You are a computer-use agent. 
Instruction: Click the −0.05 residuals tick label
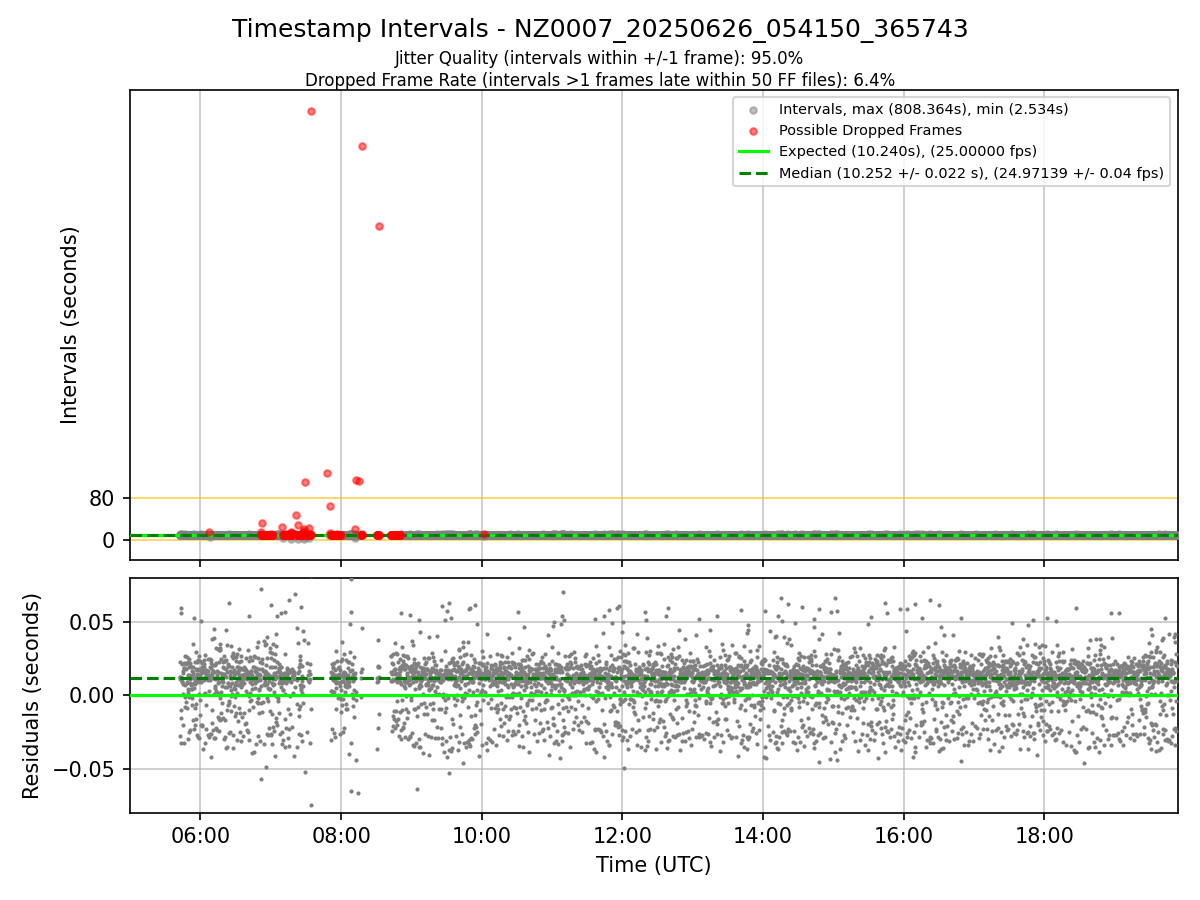tap(86, 769)
